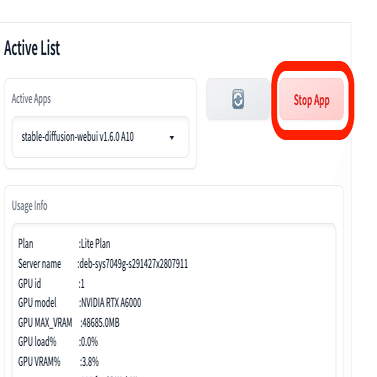
Task: Stop the running app with Stop App
Action: [x=311, y=99]
